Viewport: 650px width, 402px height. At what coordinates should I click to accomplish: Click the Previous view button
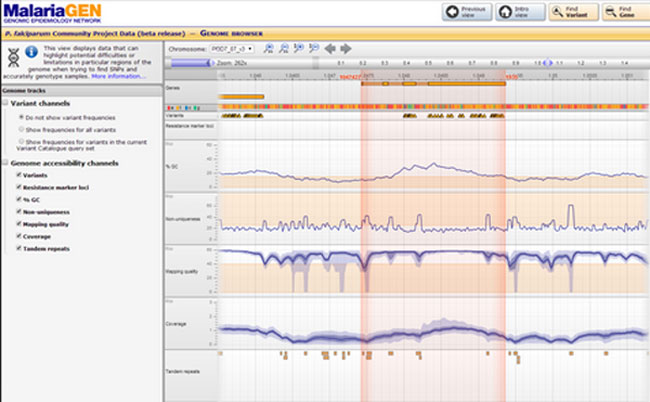[467, 12]
